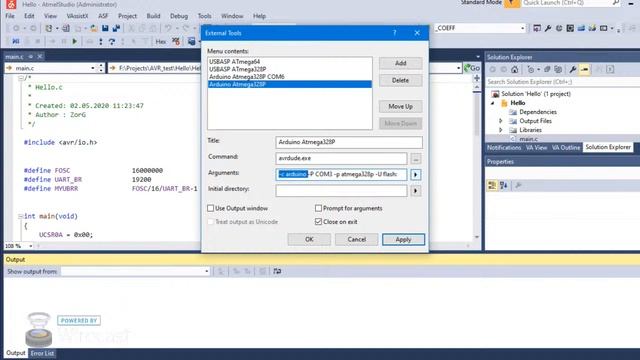Click the pin icon on main.c tab
Screen dimensions: 640x360
(30, 56)
